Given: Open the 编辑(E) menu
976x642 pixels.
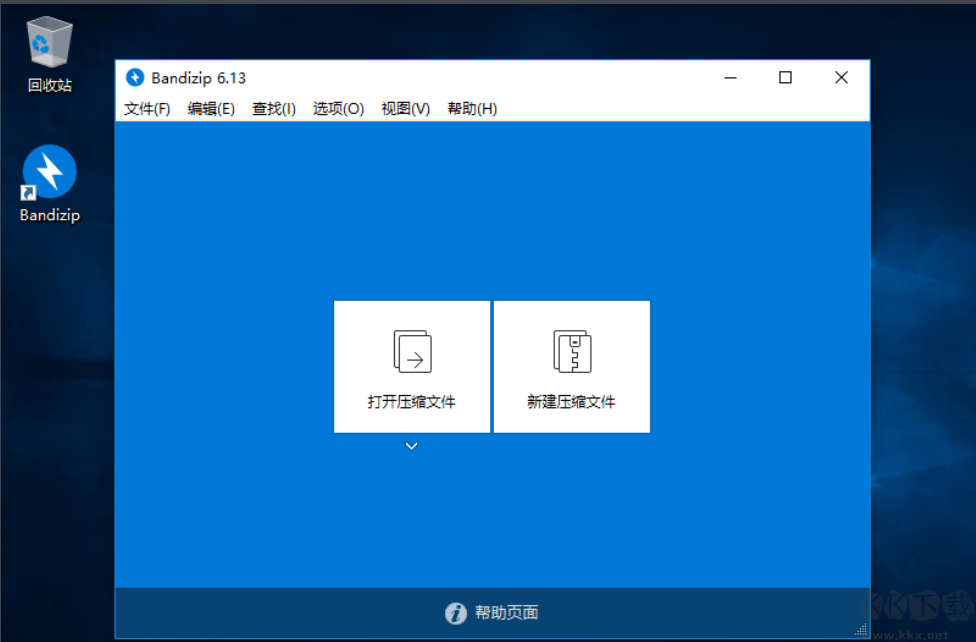Looking at the screenshot, I should (209, 108).
